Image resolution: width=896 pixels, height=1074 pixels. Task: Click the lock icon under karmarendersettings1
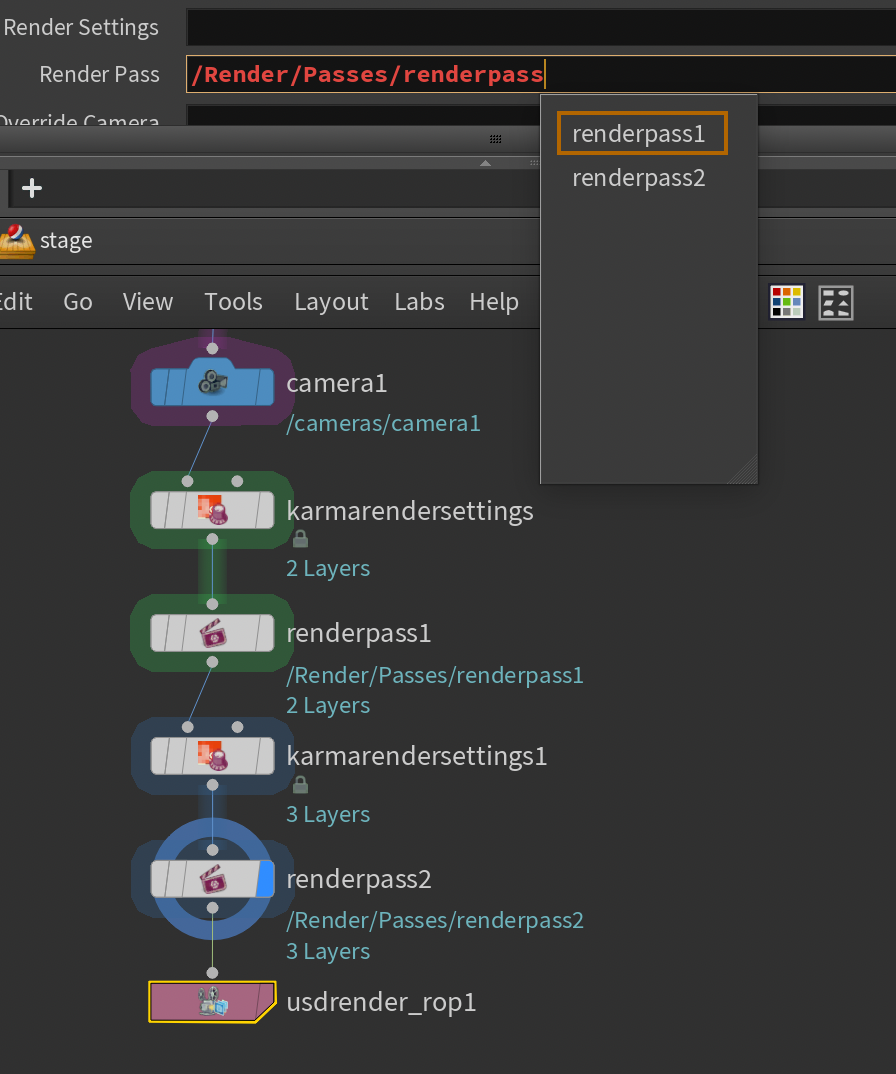coord(300,784)
